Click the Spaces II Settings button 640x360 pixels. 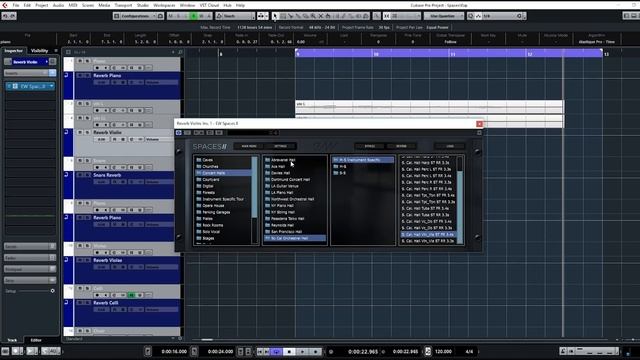[x=280, y=146]
